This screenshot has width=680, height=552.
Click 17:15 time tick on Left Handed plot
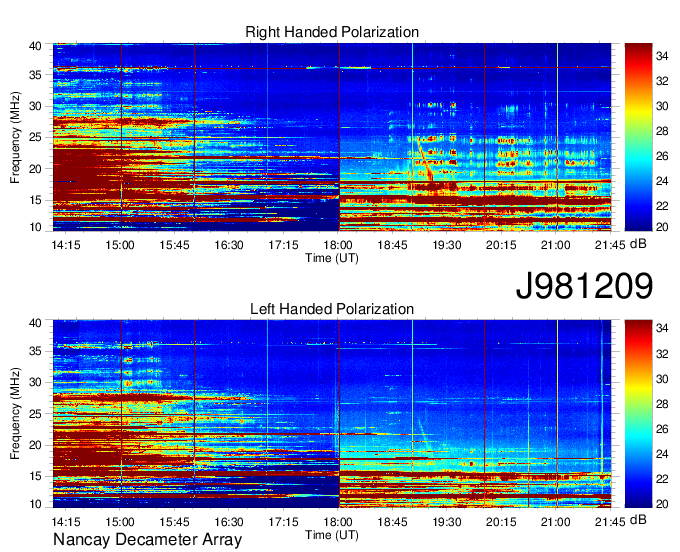pyautogui.click(x=283, y=521)
